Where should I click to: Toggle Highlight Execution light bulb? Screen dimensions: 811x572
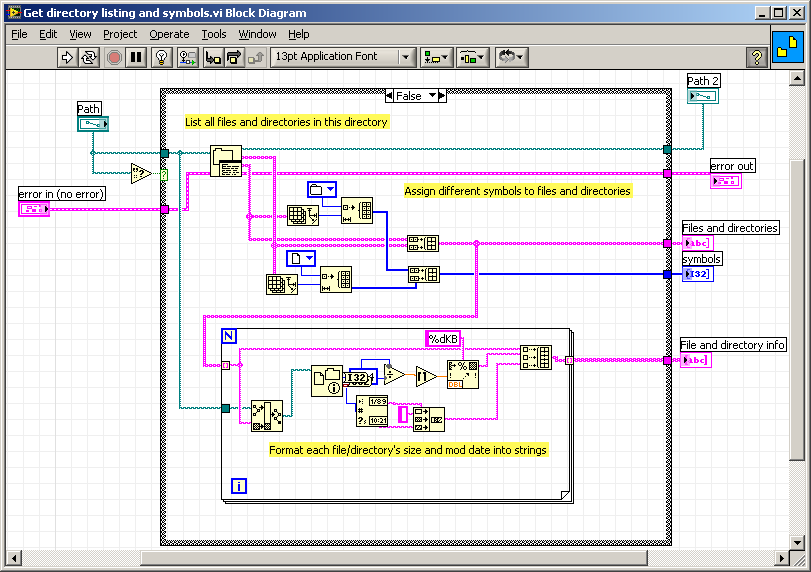162,57
